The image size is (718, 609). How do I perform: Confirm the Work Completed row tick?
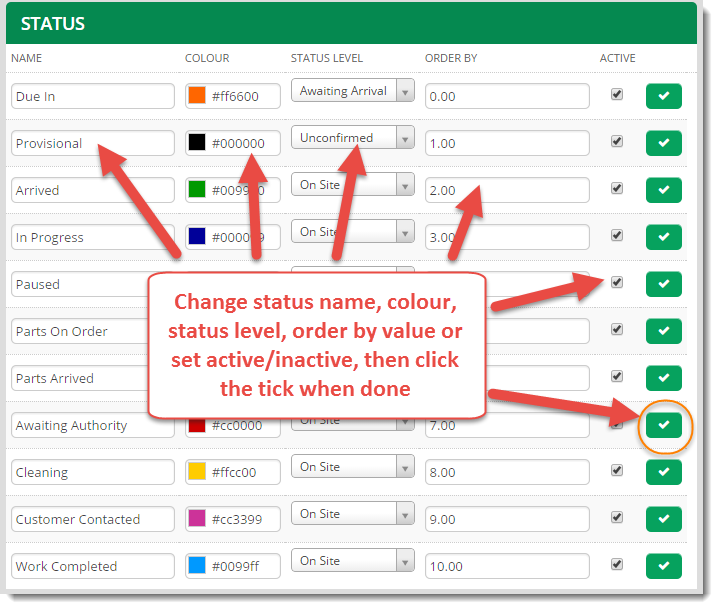[x=664, y=566]
